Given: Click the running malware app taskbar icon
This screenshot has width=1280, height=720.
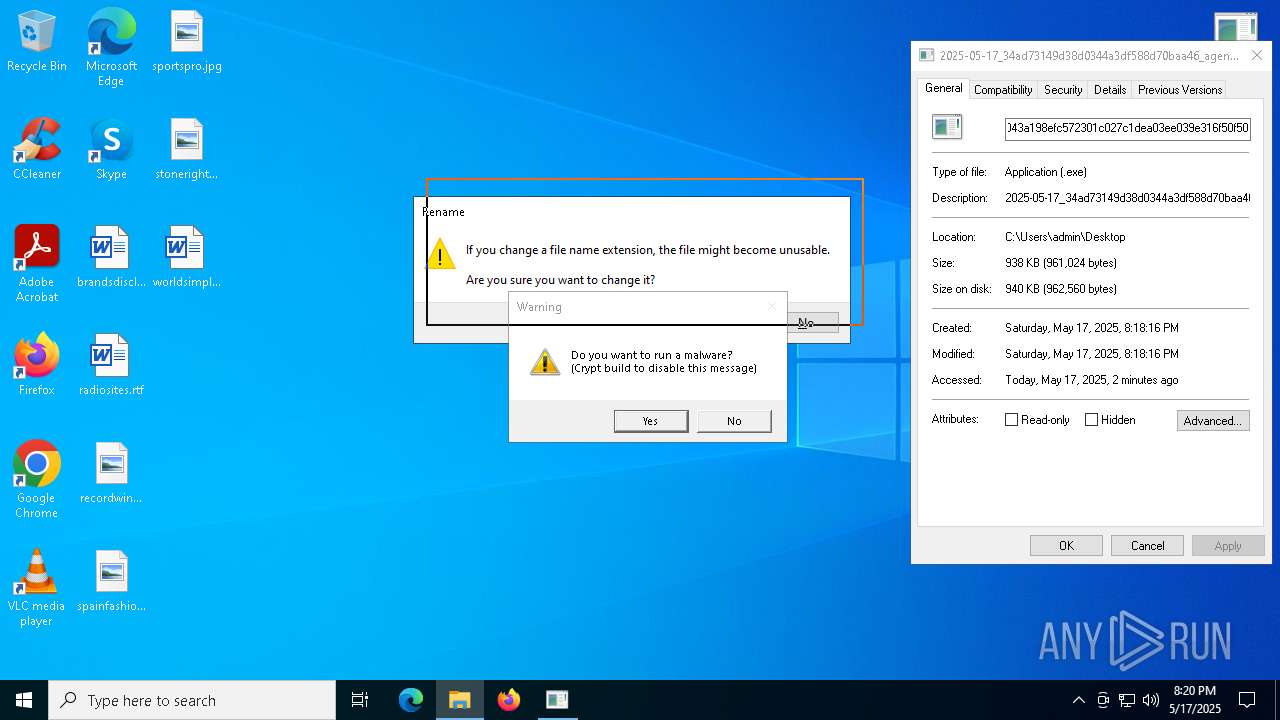Looking at the screenshot, I should click(x=557, y=700).
